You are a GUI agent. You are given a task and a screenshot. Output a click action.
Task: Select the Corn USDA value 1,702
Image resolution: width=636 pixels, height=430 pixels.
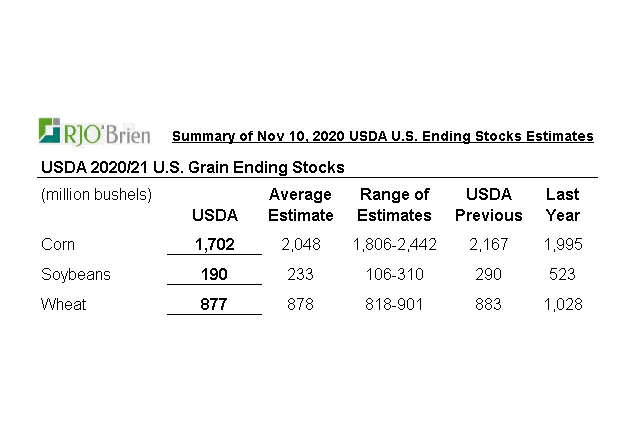pos(214,244)
